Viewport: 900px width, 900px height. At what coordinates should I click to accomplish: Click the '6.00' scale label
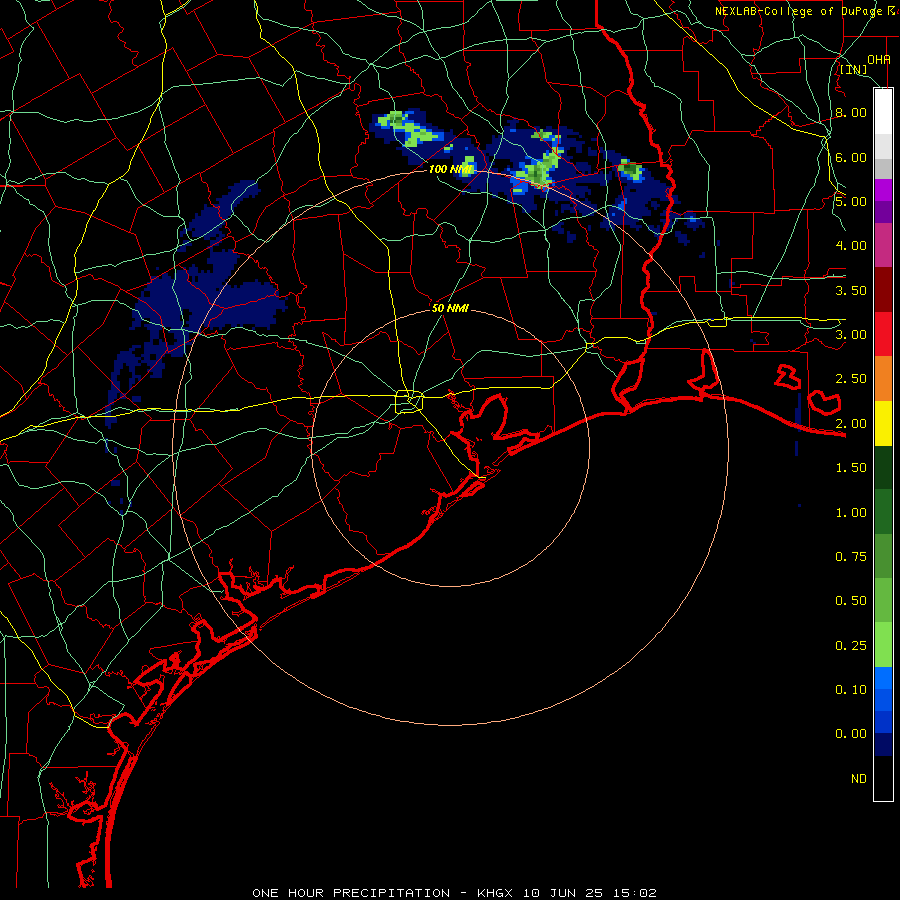tap(851, 157)
